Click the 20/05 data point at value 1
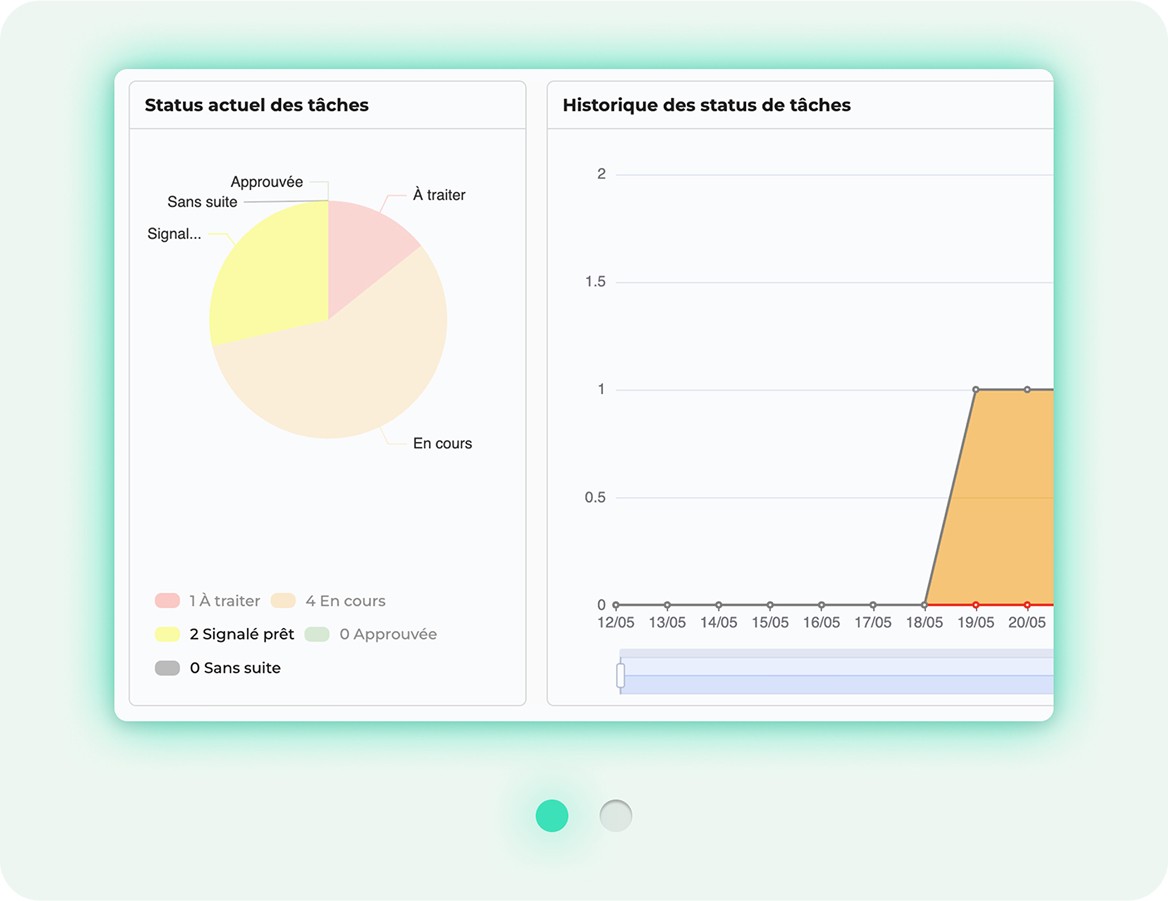The height and width of the screenshot is (901, 1168). pos(1027,389)
